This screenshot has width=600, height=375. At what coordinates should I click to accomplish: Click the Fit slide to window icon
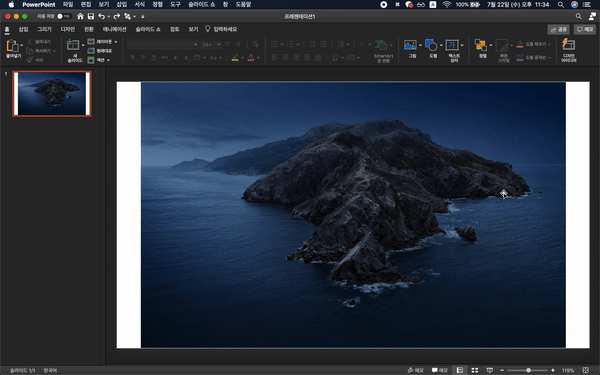tap(585, 370)
